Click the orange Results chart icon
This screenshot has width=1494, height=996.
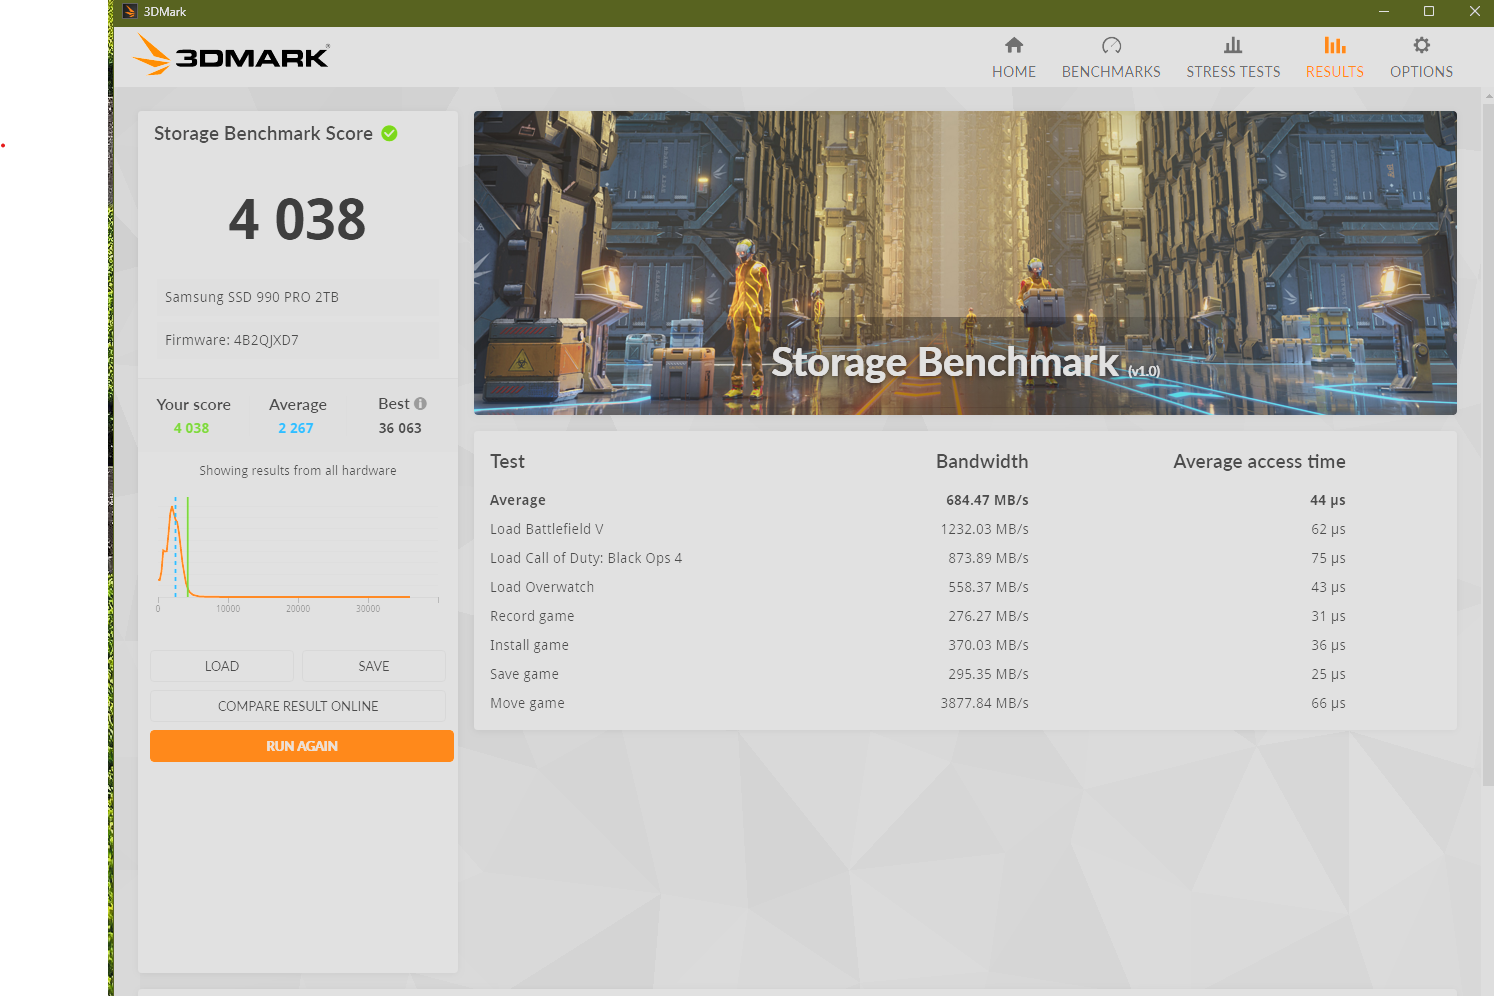pyautogui.click(x=1334, y=45)
